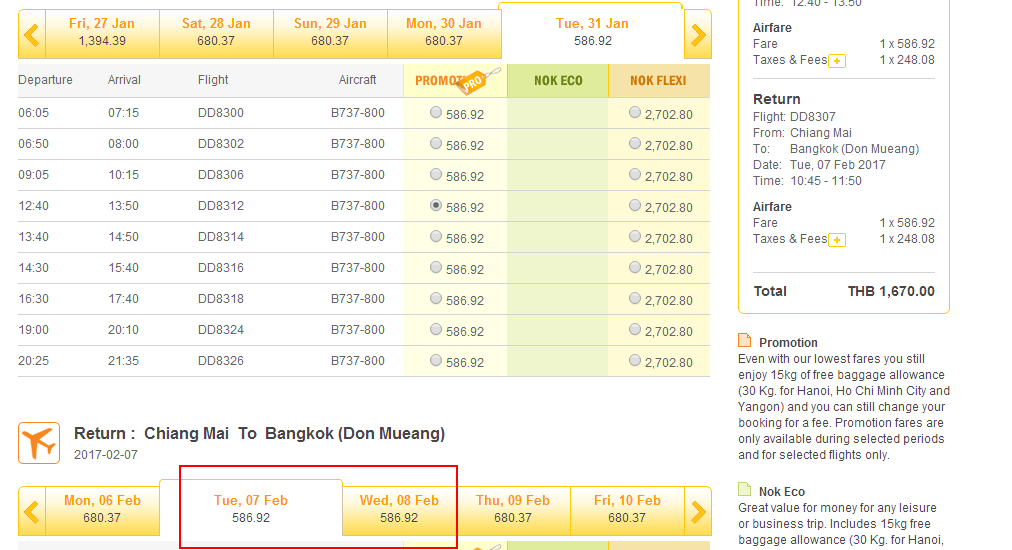1012x550 pixels.
Task: Choose Promotion fare for flight DD8300
Action: (436, 112)
